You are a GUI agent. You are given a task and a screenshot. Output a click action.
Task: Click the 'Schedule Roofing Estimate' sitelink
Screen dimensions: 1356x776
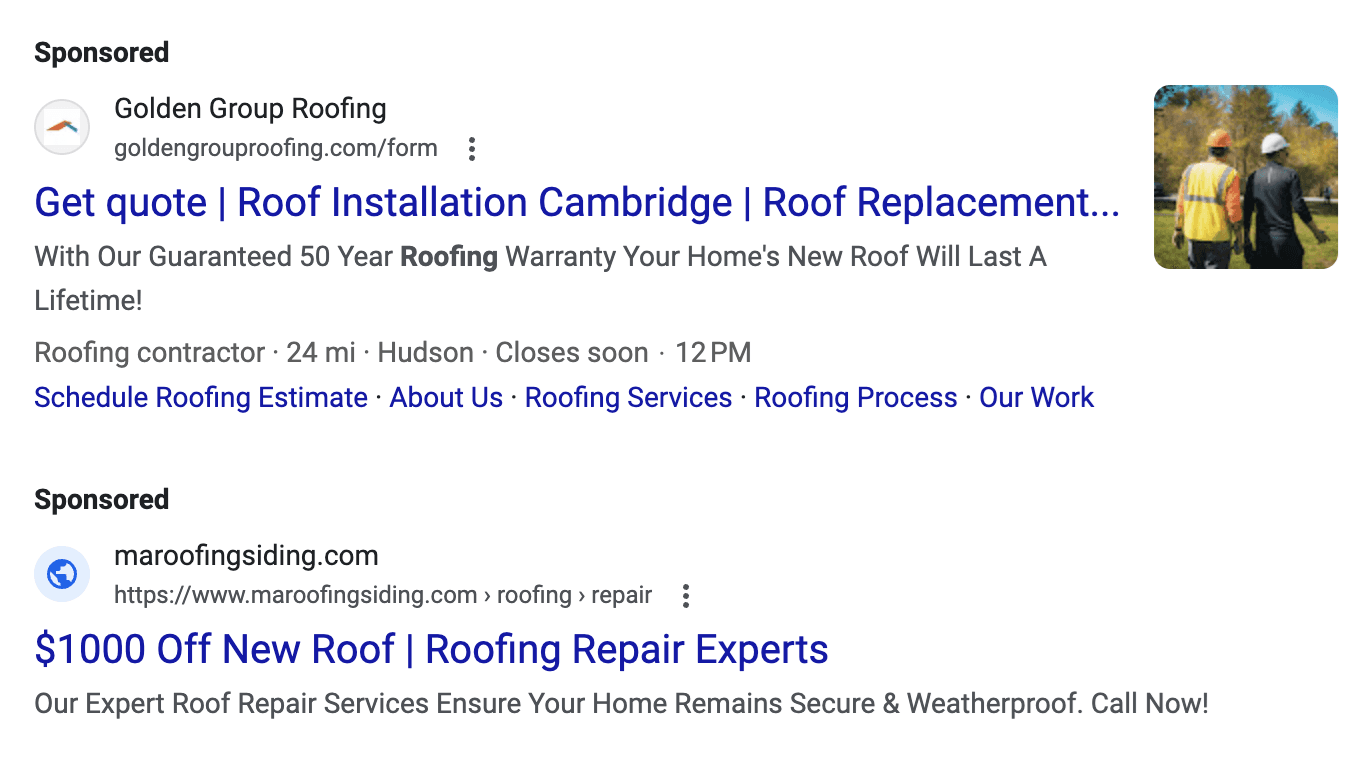point(200,397)
